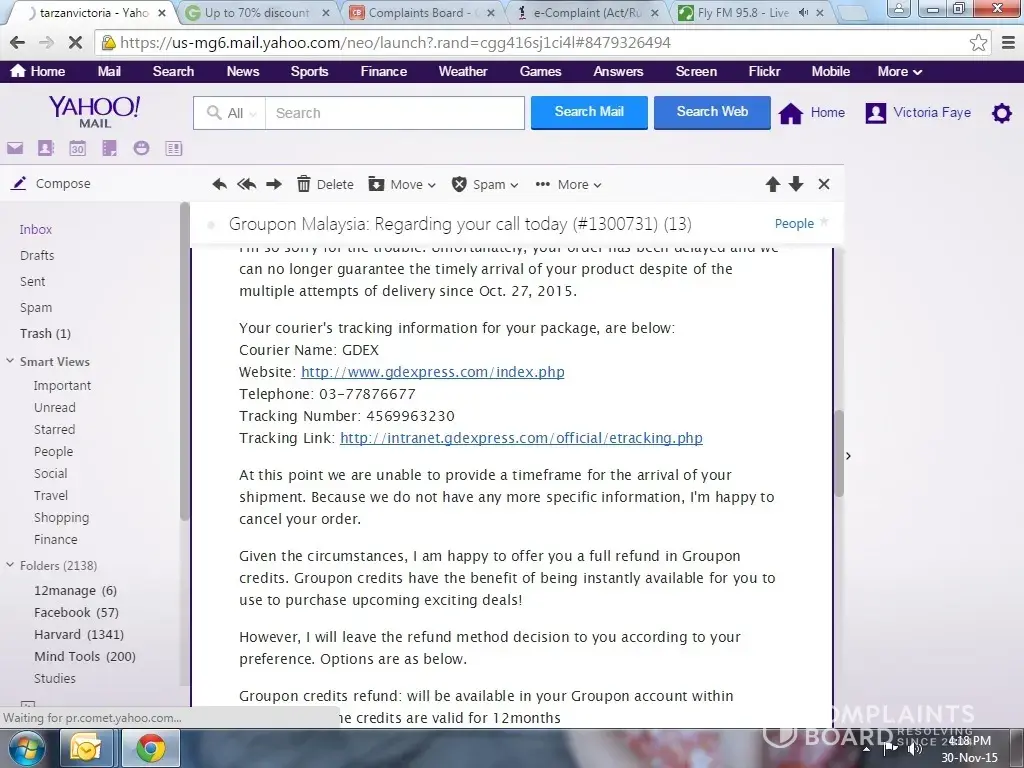
Task: Expand the Spam dropdown menu
Action: click(x=485, y=184)
